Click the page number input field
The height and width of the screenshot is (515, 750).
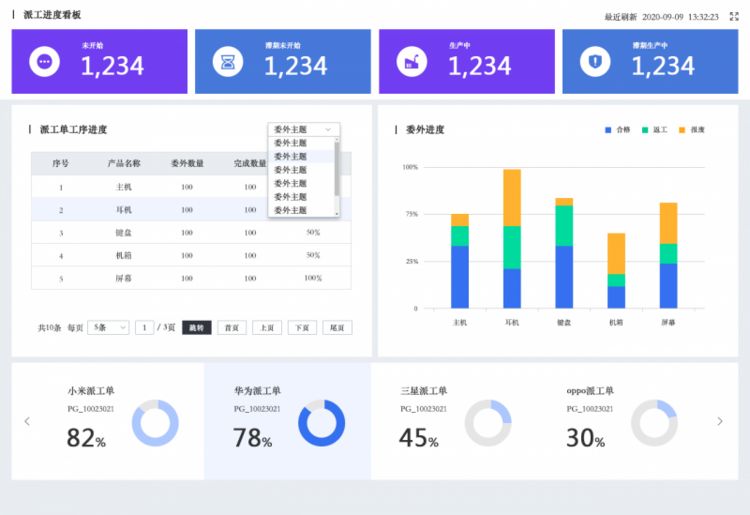tap(145, 327)
